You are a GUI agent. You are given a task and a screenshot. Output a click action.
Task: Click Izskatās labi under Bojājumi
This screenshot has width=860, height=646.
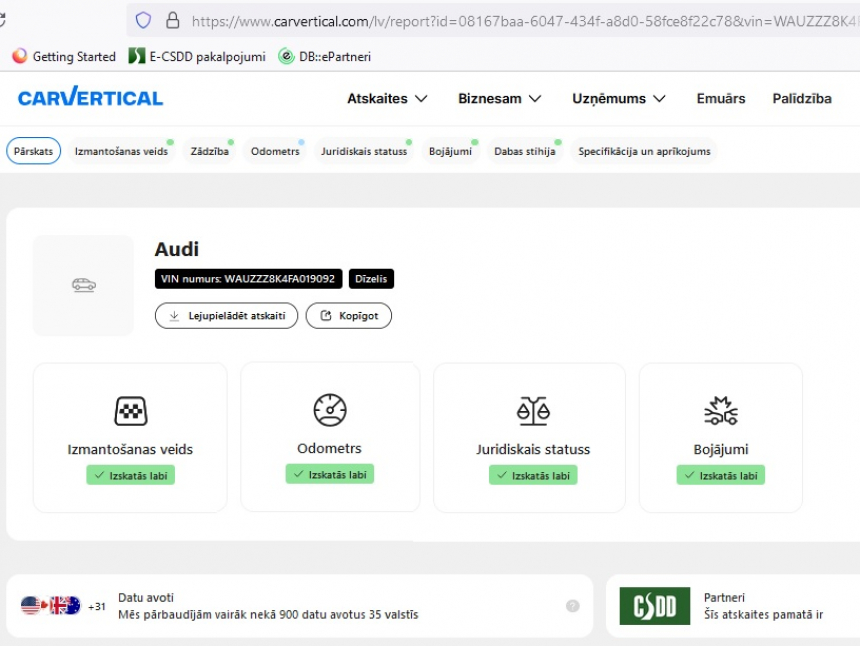(721, 475)
